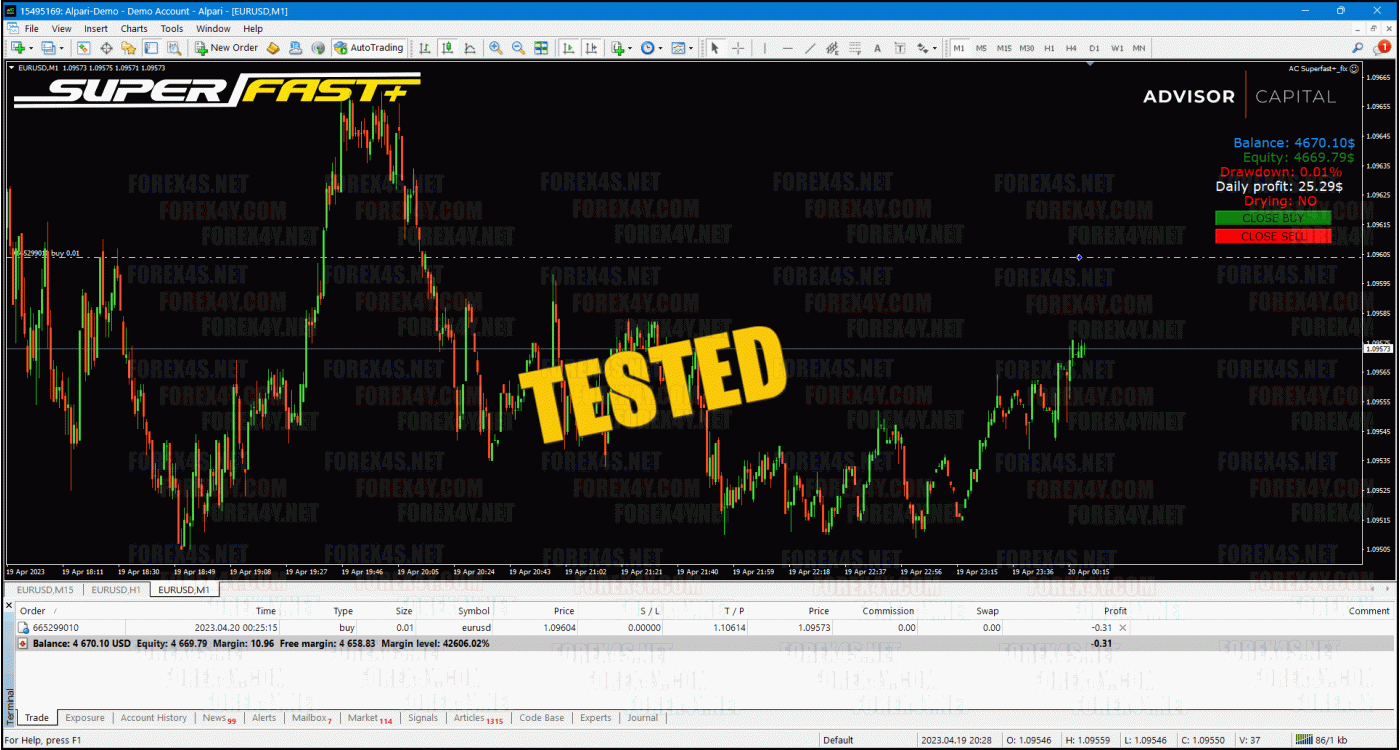This screenshot has height=750, width=1400.
Task: Open the Strategy Tester icon
Action: (x=174, y=47)
